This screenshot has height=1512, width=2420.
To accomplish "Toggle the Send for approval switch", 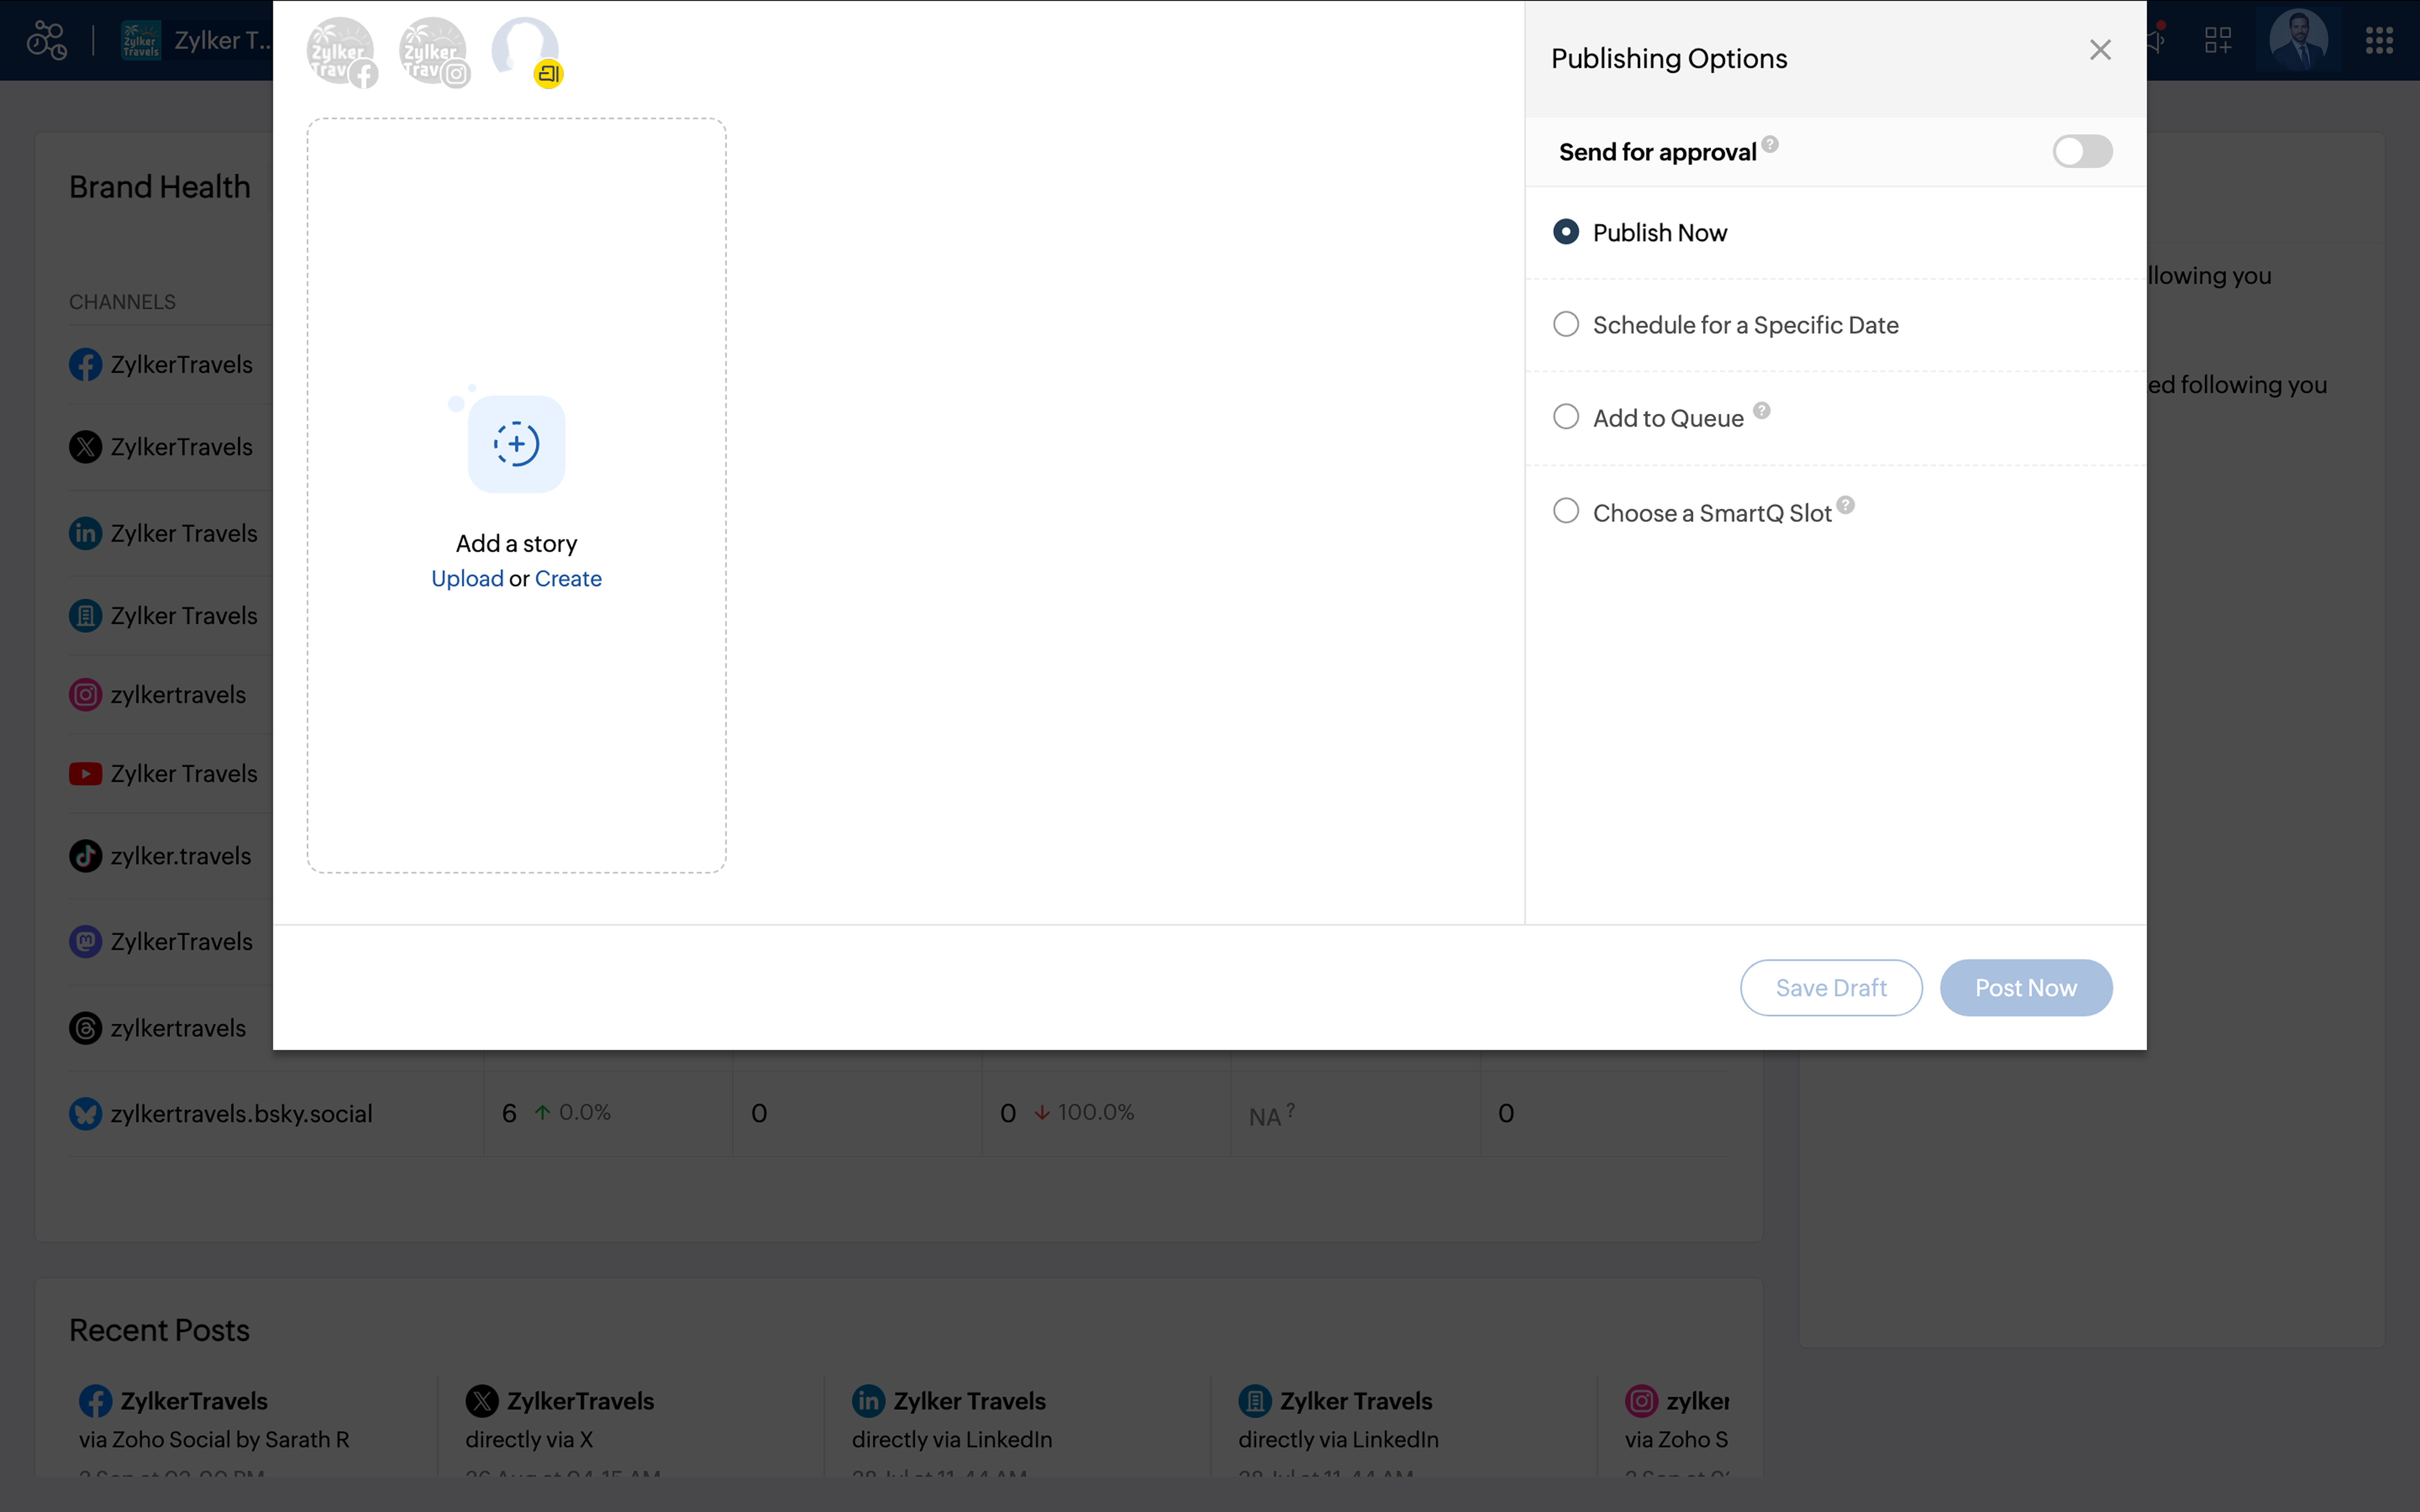I will coord(2082,151).
